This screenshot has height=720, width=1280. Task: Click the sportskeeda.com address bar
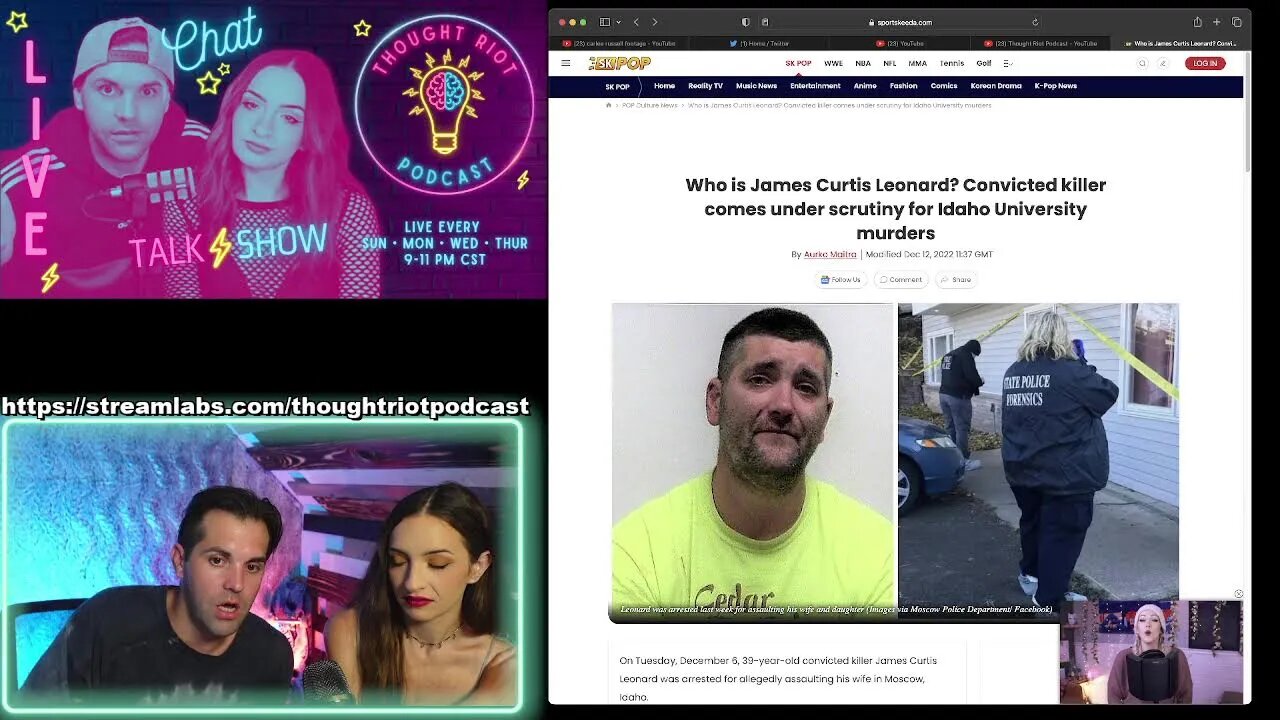coord(900,22)
